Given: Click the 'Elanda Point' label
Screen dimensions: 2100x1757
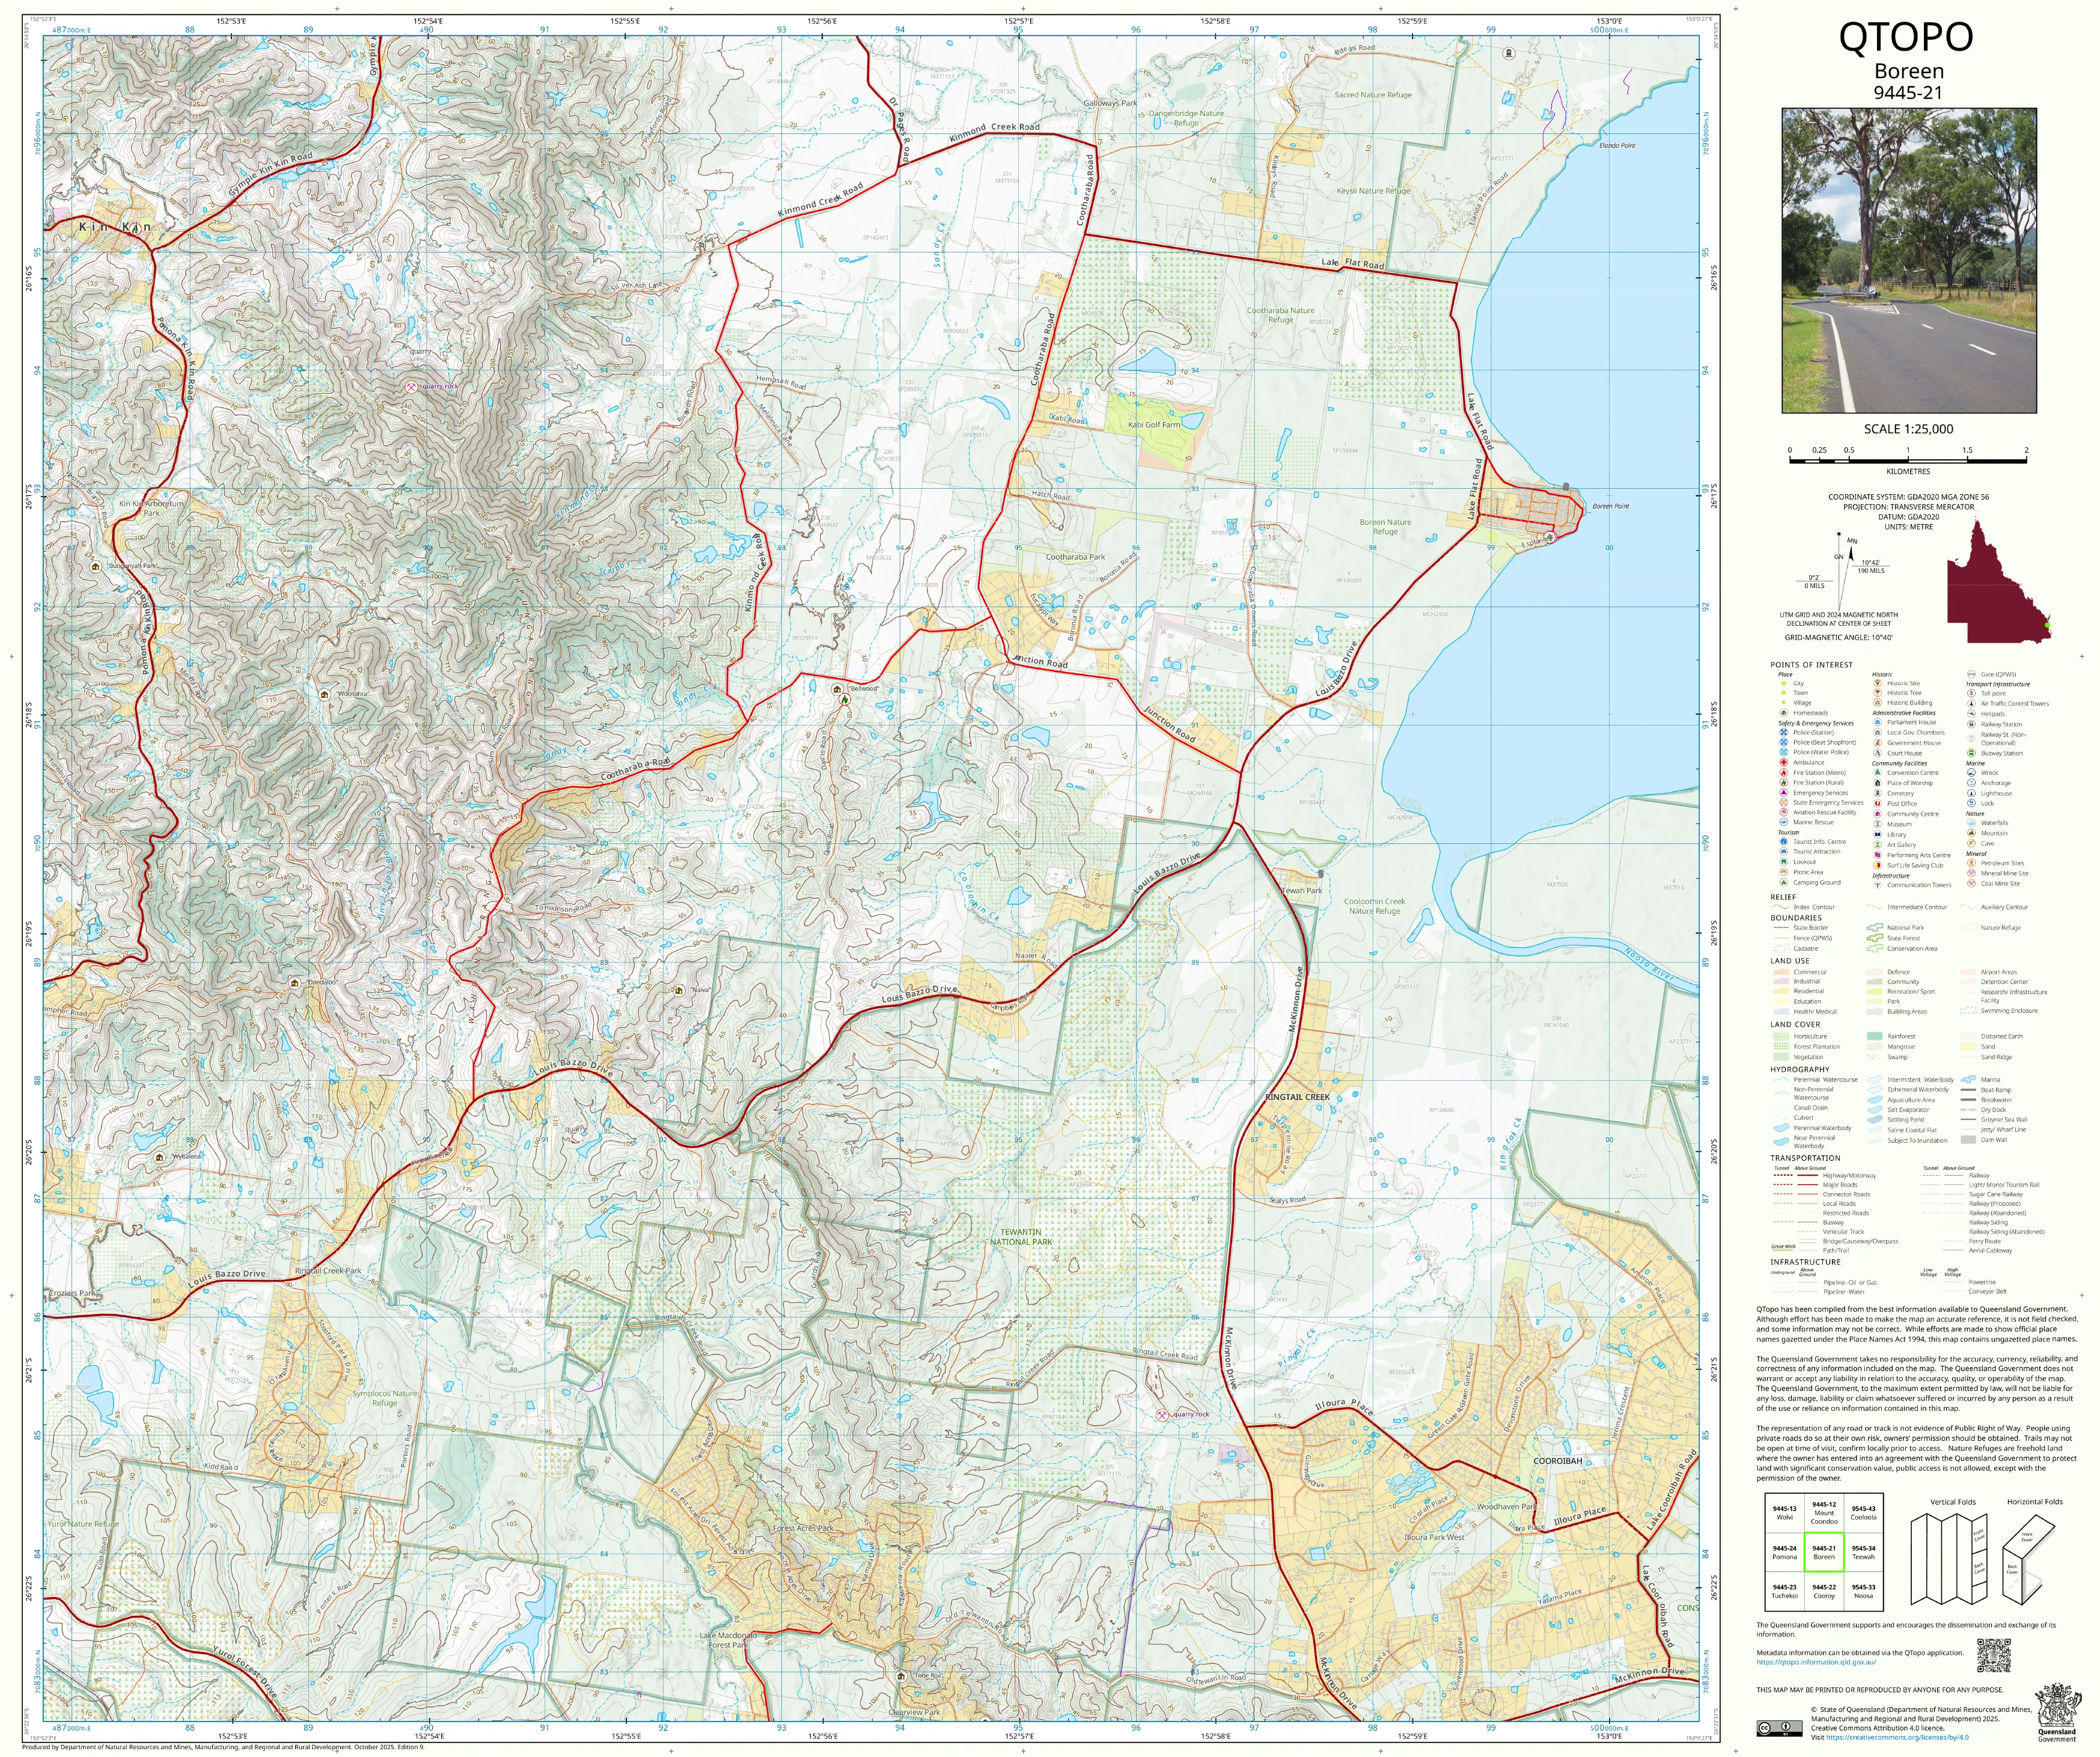Looking at the screenshot, I should [x=1617, y=145].
